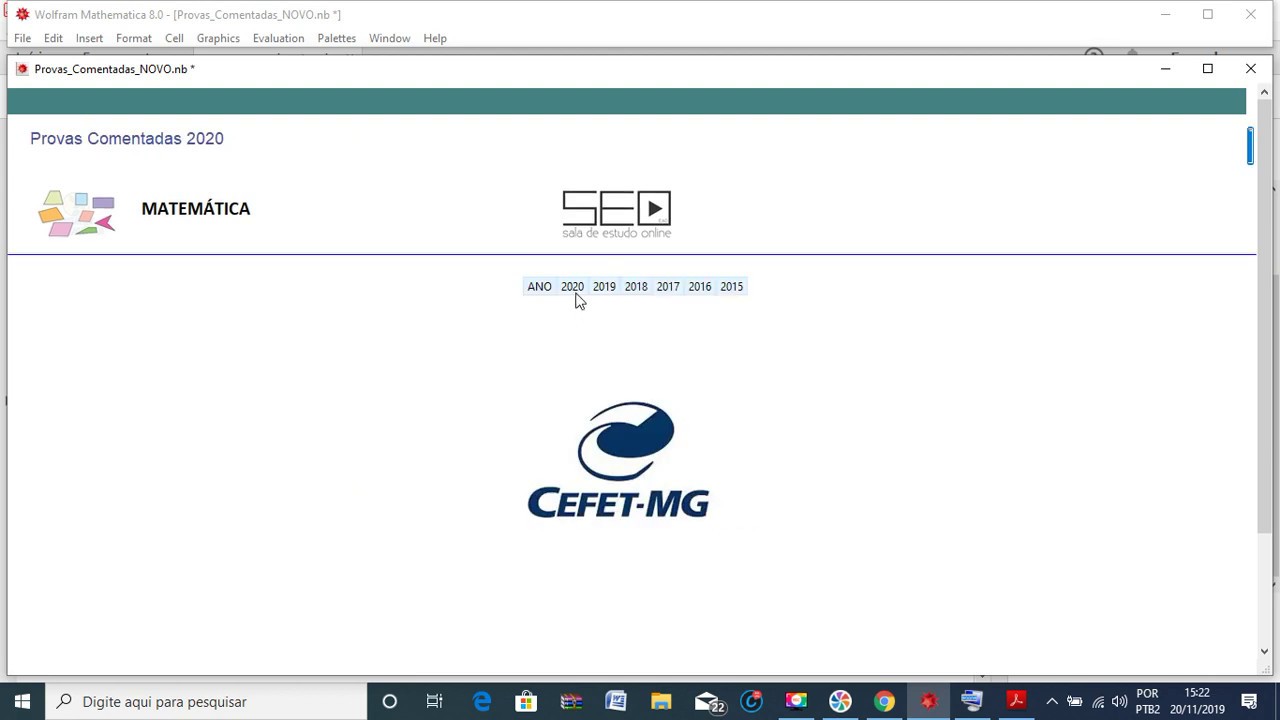Screen dimensions: 1280x720
Task: Click the notebook scrollbar down arrow
Action: [x=1264, y=652]
